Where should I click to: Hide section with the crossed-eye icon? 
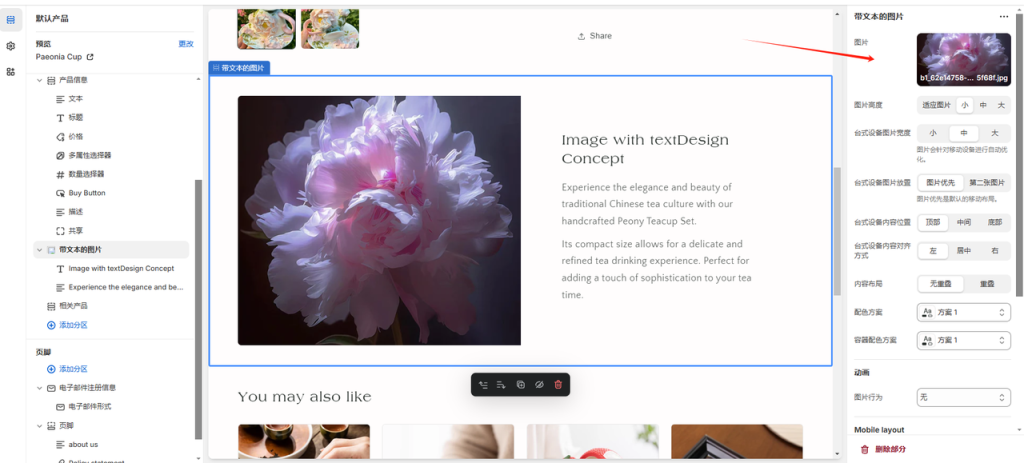pyautogui.click(x=539, y=384)
